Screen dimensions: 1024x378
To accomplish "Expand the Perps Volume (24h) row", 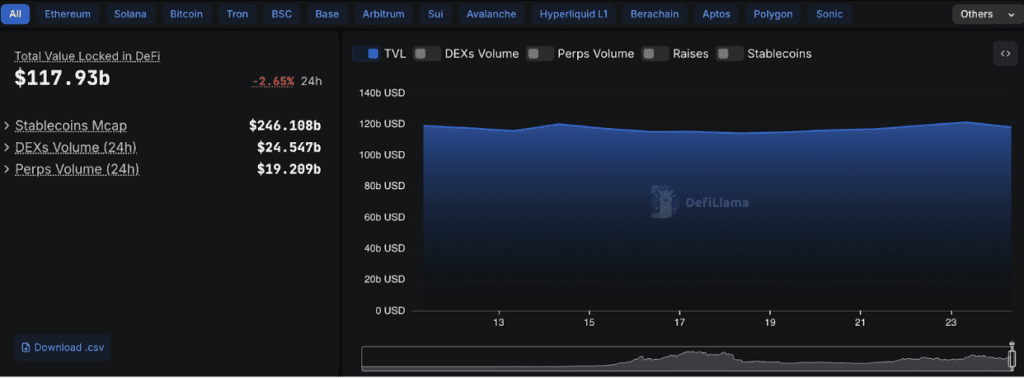I will tap(162, 169).
